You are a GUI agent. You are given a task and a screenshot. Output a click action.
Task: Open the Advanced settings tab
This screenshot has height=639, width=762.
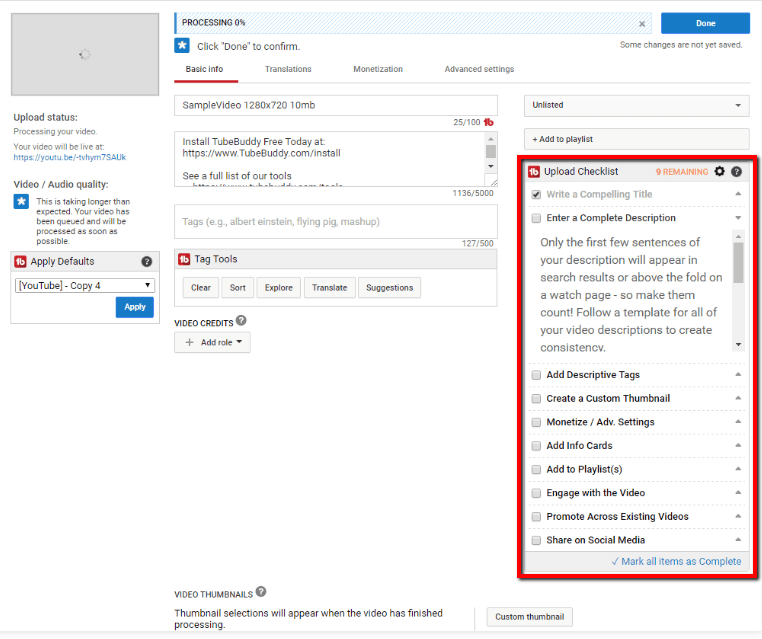(x=479, y=69)
